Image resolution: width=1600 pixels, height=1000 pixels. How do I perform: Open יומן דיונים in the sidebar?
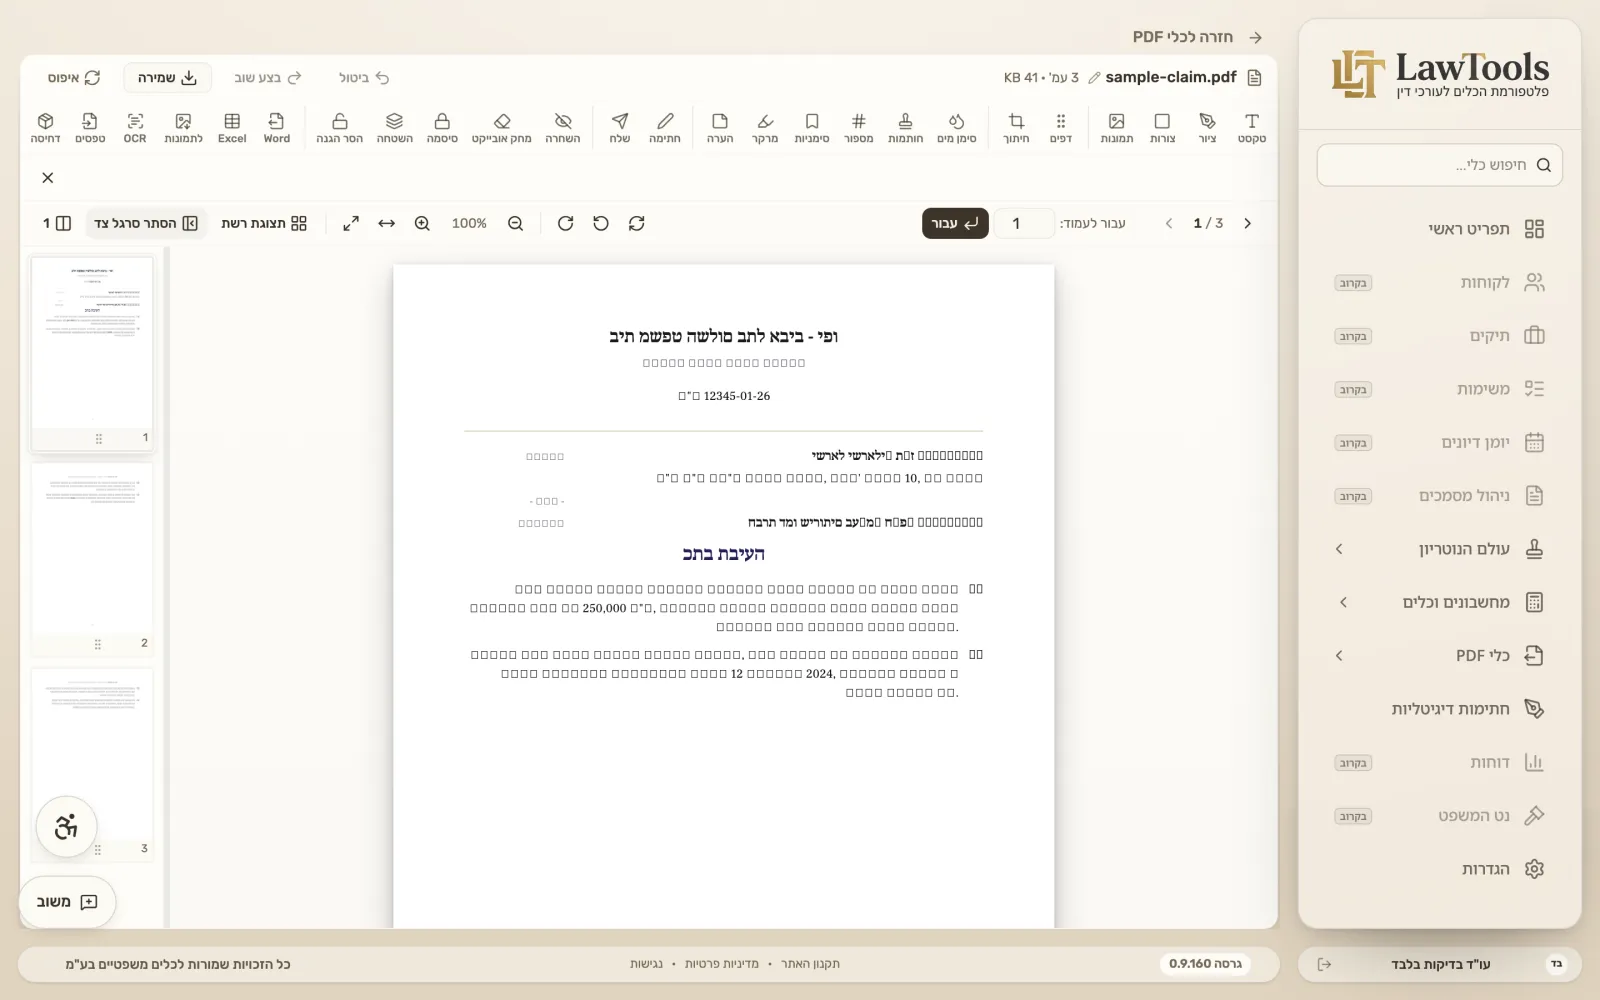pyautogui.click(x=1439, y=442)
